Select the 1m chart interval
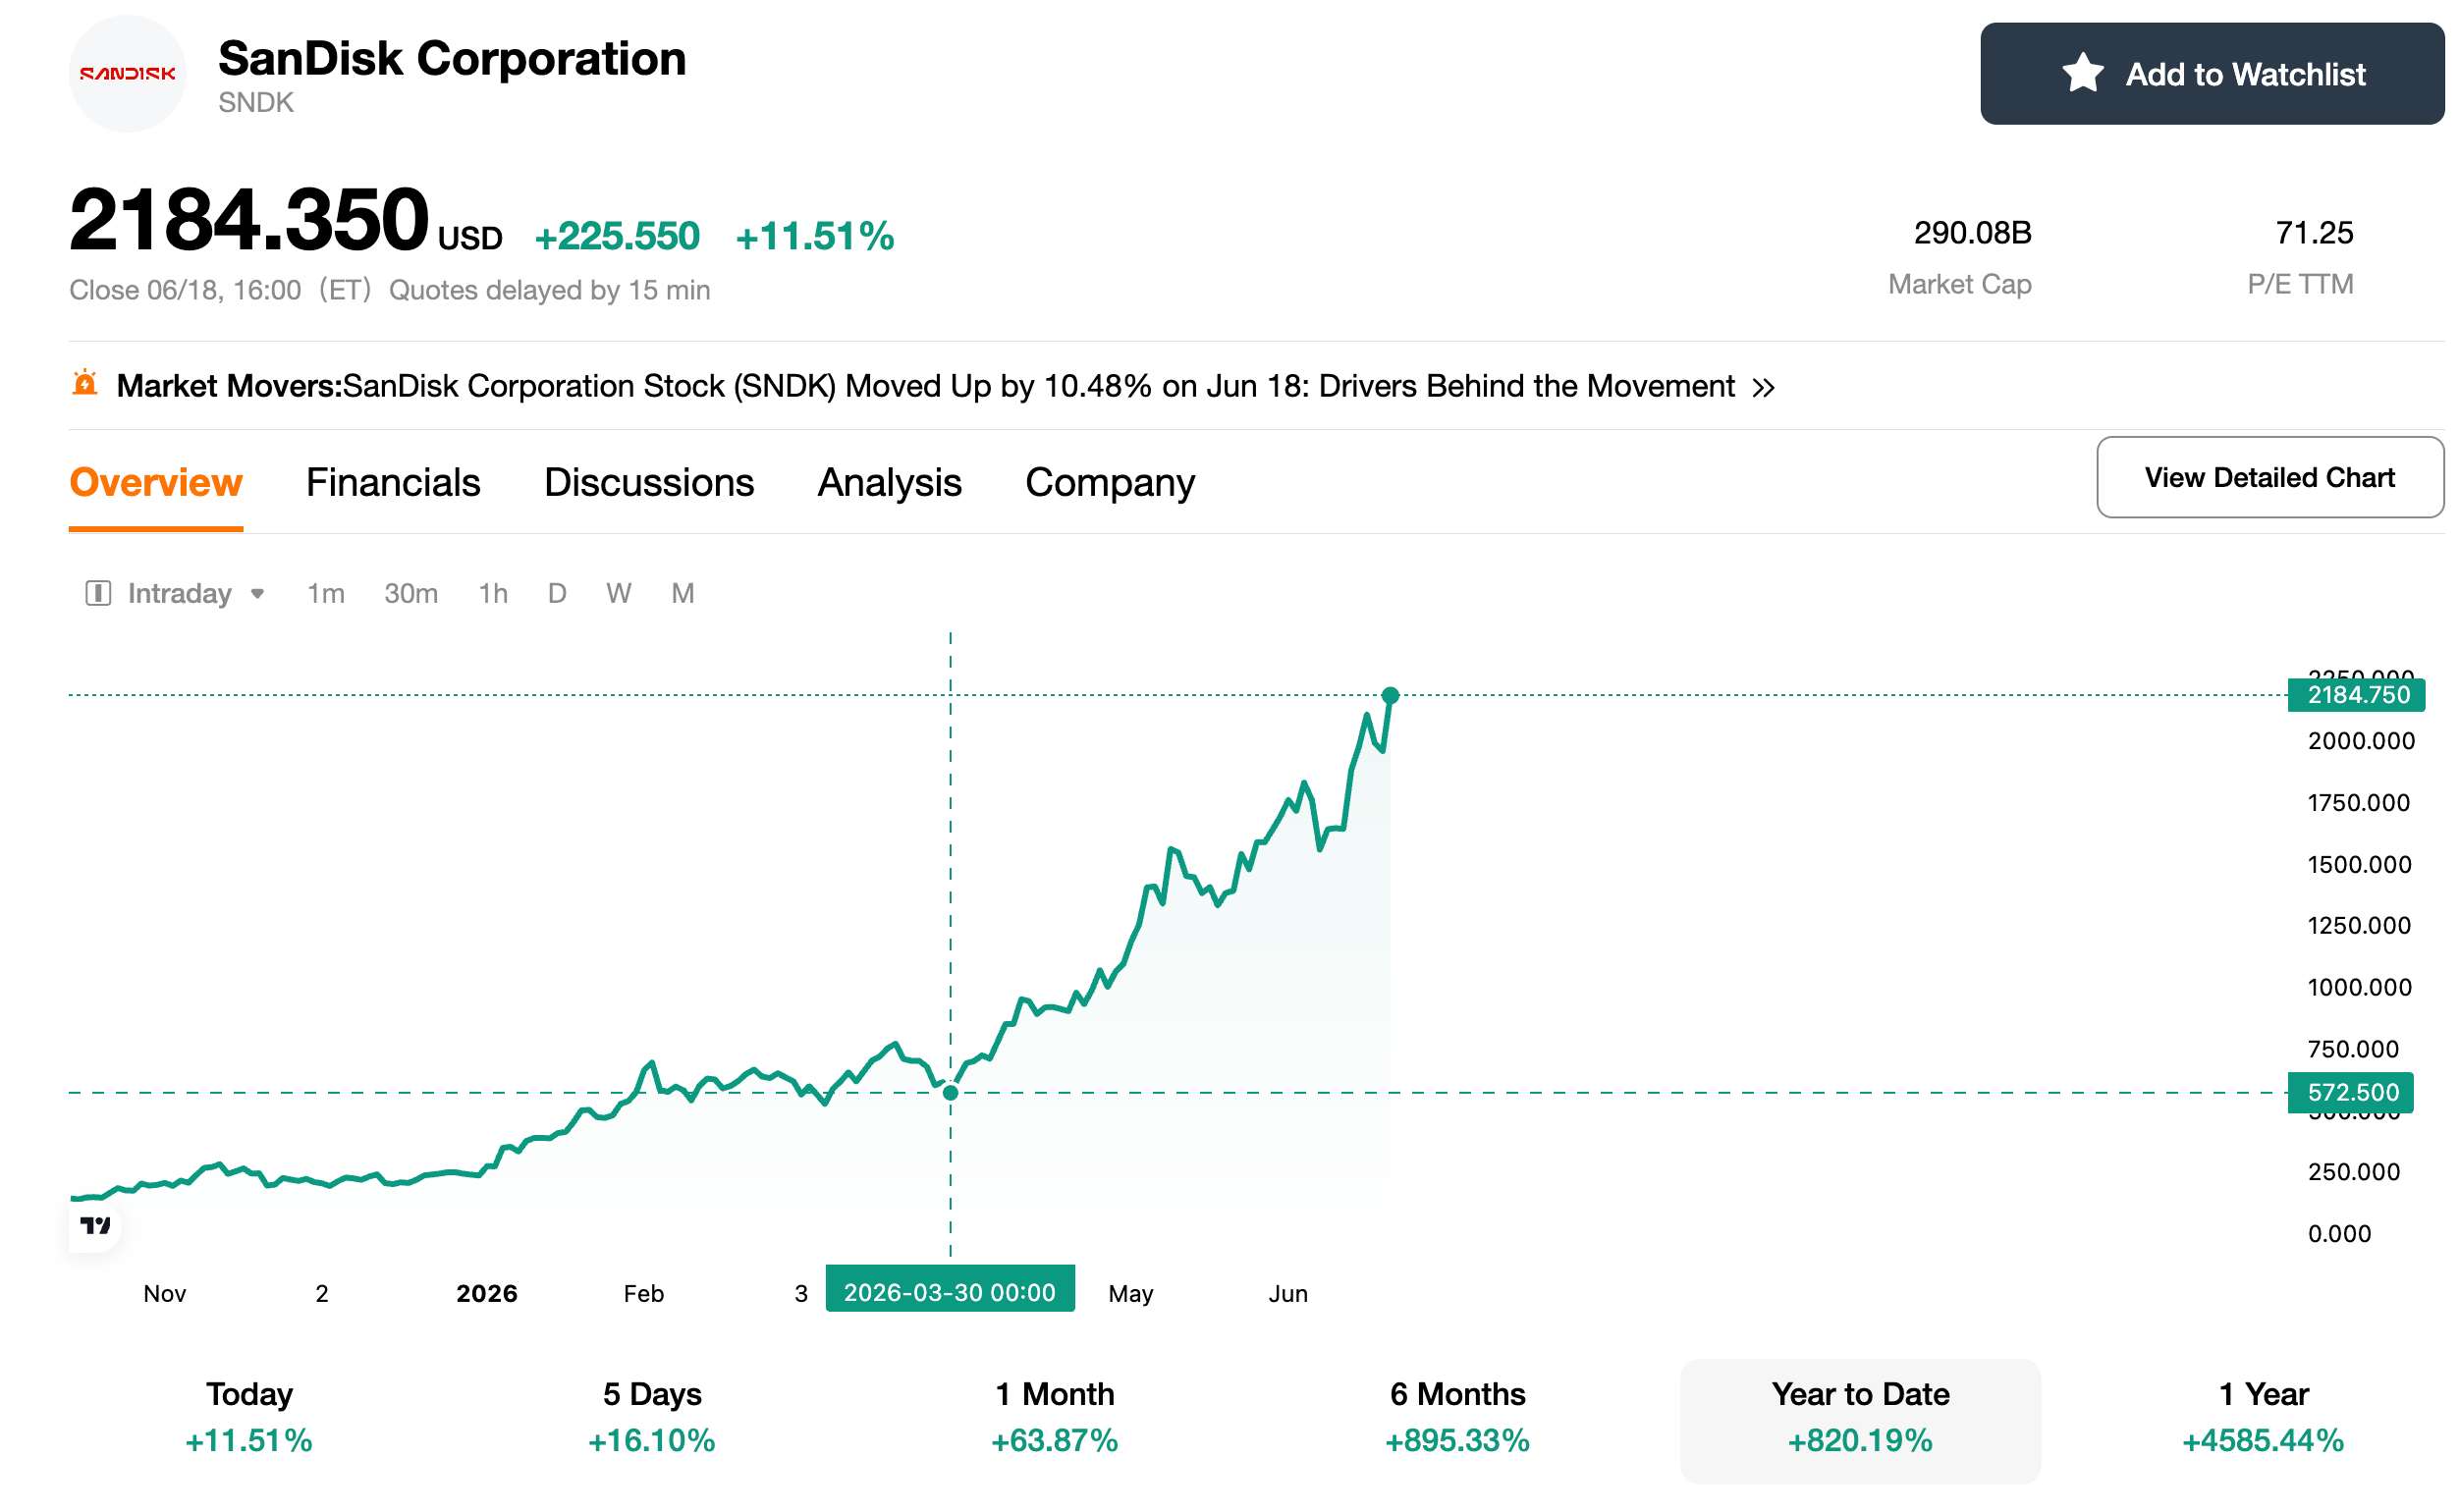2459x1512 pixels. [x=325, y=593]
